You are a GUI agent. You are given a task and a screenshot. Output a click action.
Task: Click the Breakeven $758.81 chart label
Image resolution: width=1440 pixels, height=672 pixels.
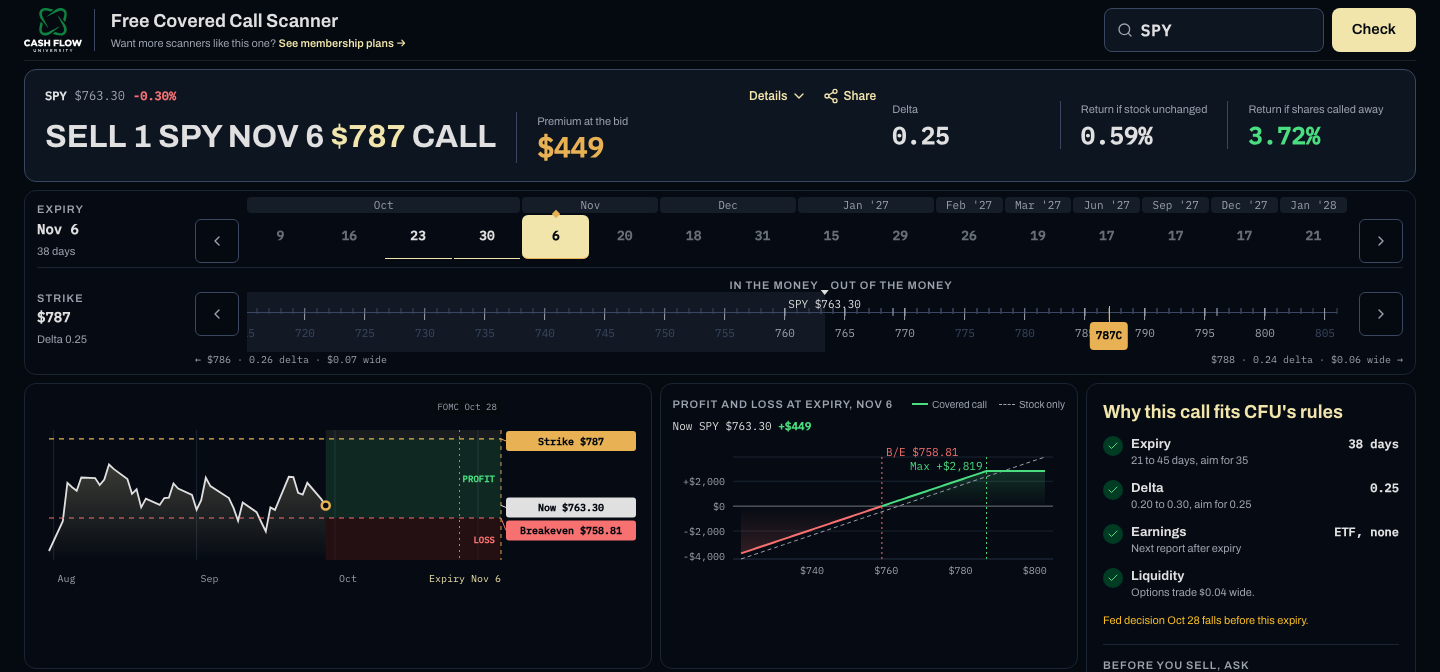pyautogui.click(x=571, y=531)
